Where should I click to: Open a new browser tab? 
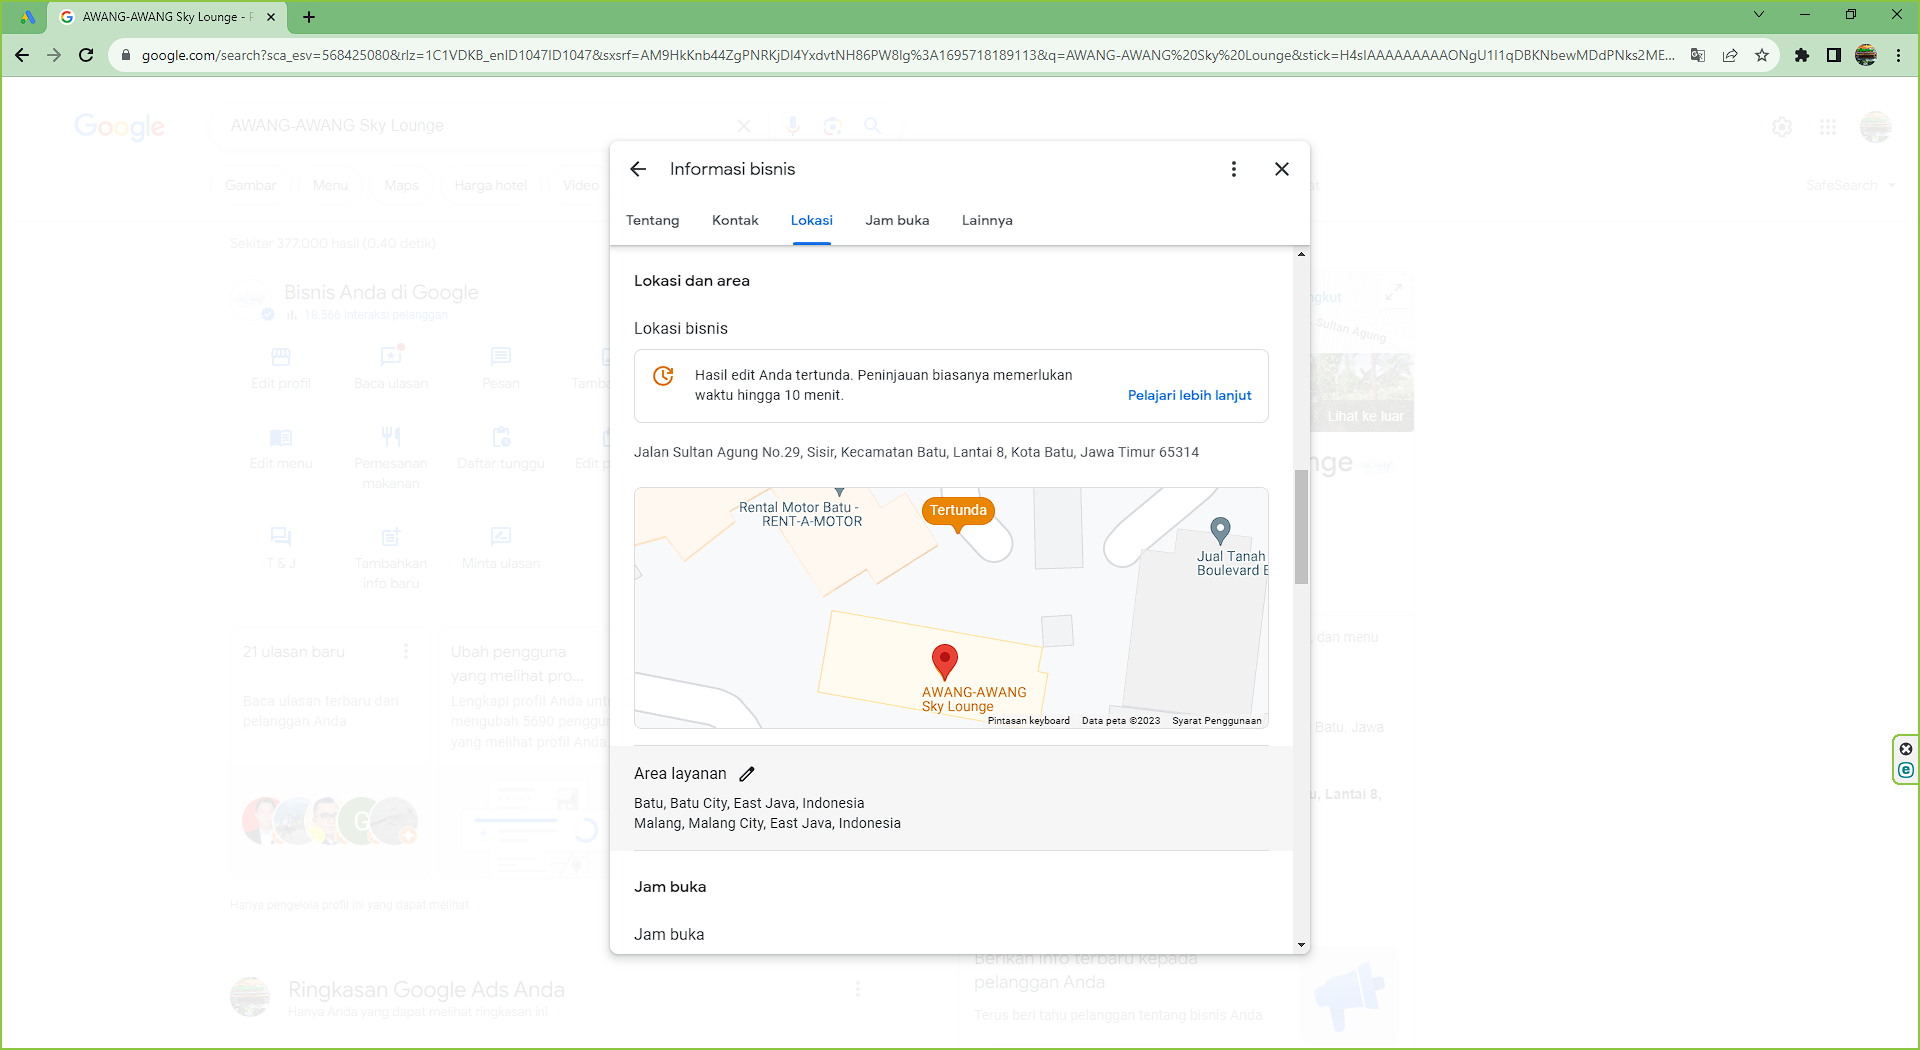tap(309, 17)
